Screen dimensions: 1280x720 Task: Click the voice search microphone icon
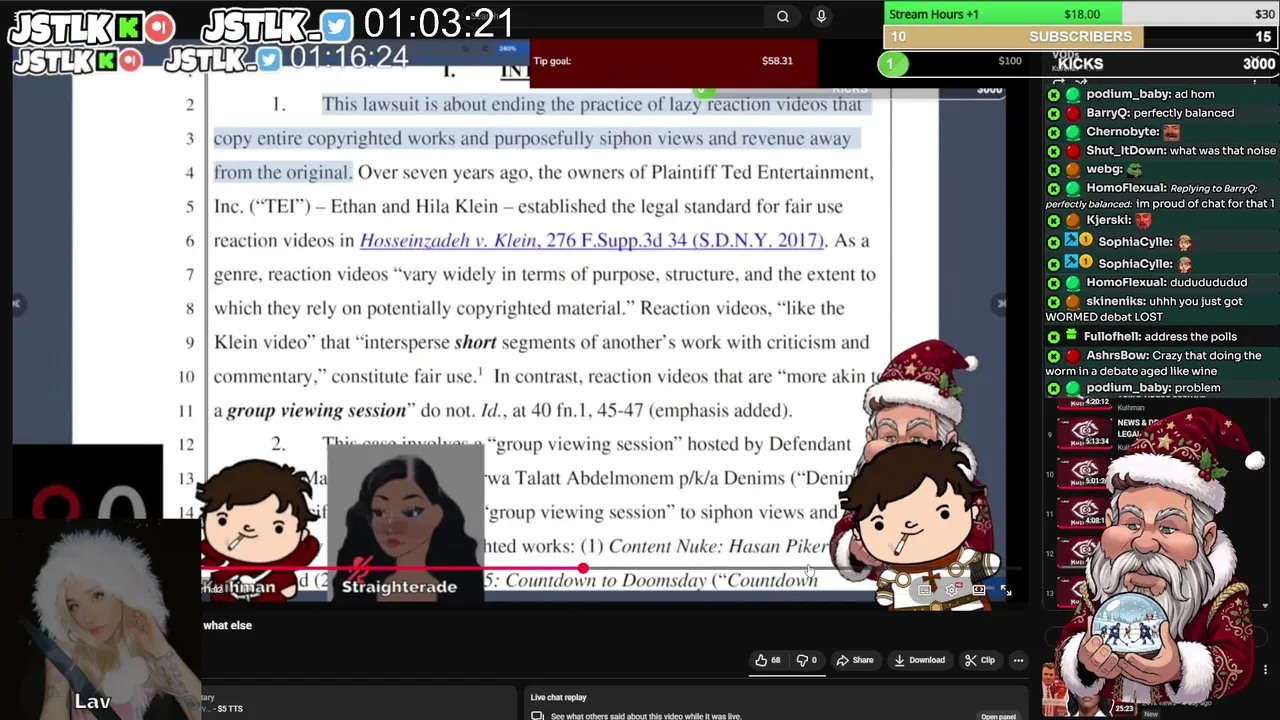(821, 16)
